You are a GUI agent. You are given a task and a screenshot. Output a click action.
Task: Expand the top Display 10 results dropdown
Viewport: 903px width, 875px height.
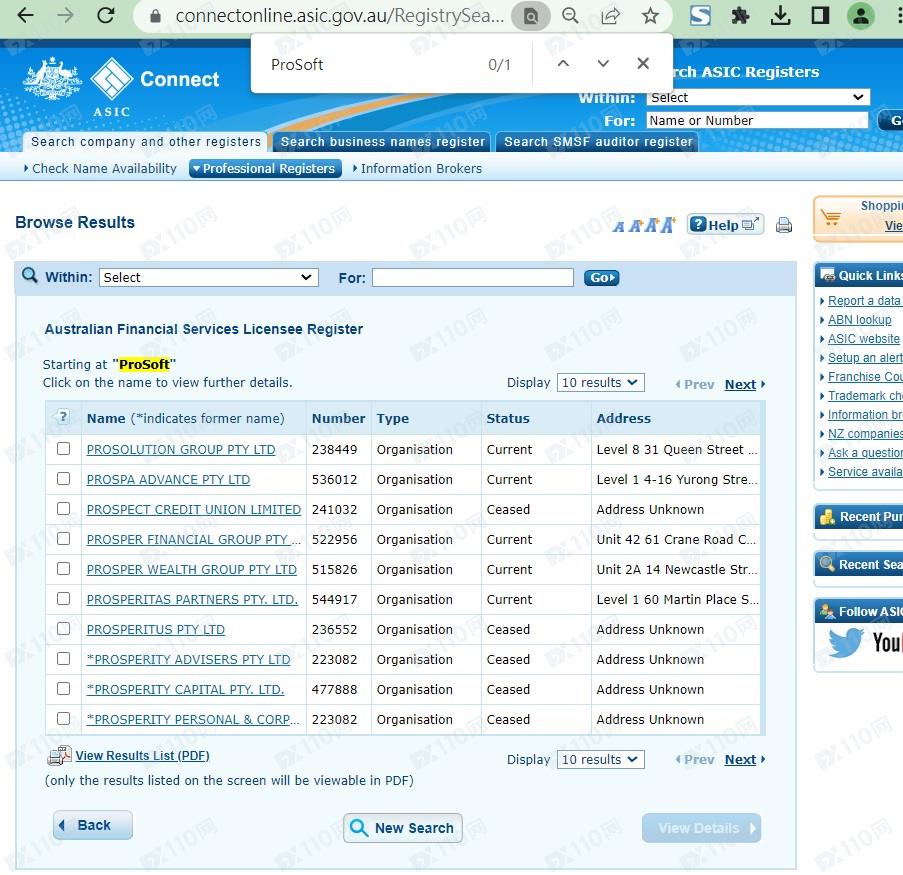point(600,383)
